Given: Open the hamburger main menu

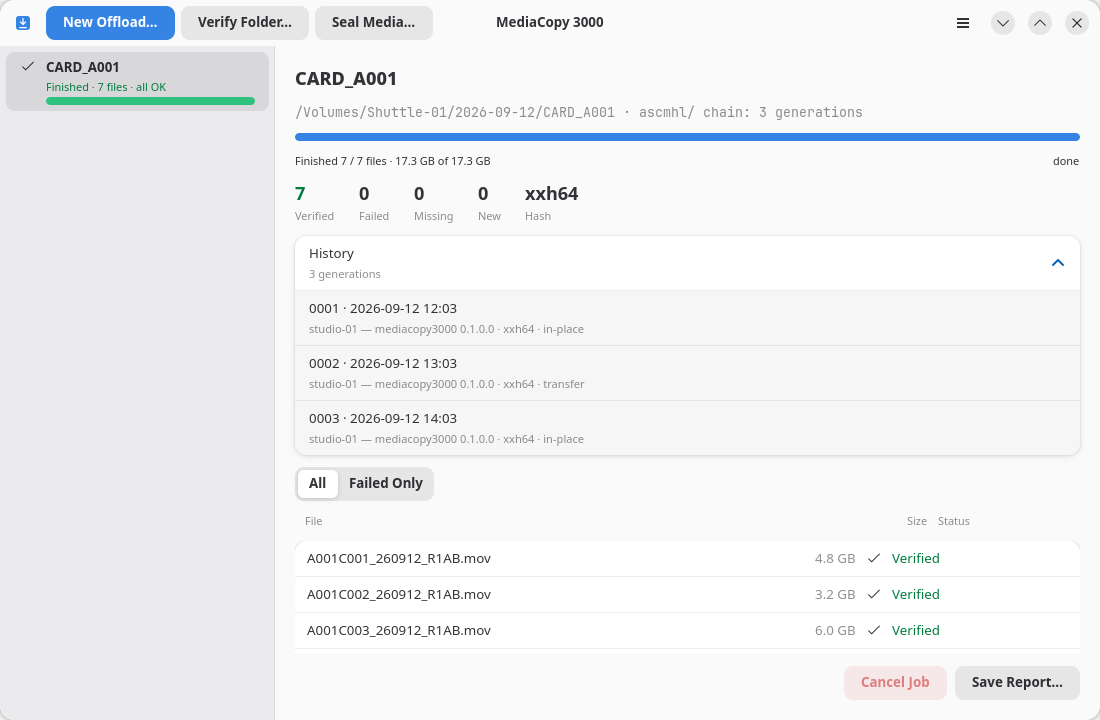Looking at the screenshot, I should (962, 23).
